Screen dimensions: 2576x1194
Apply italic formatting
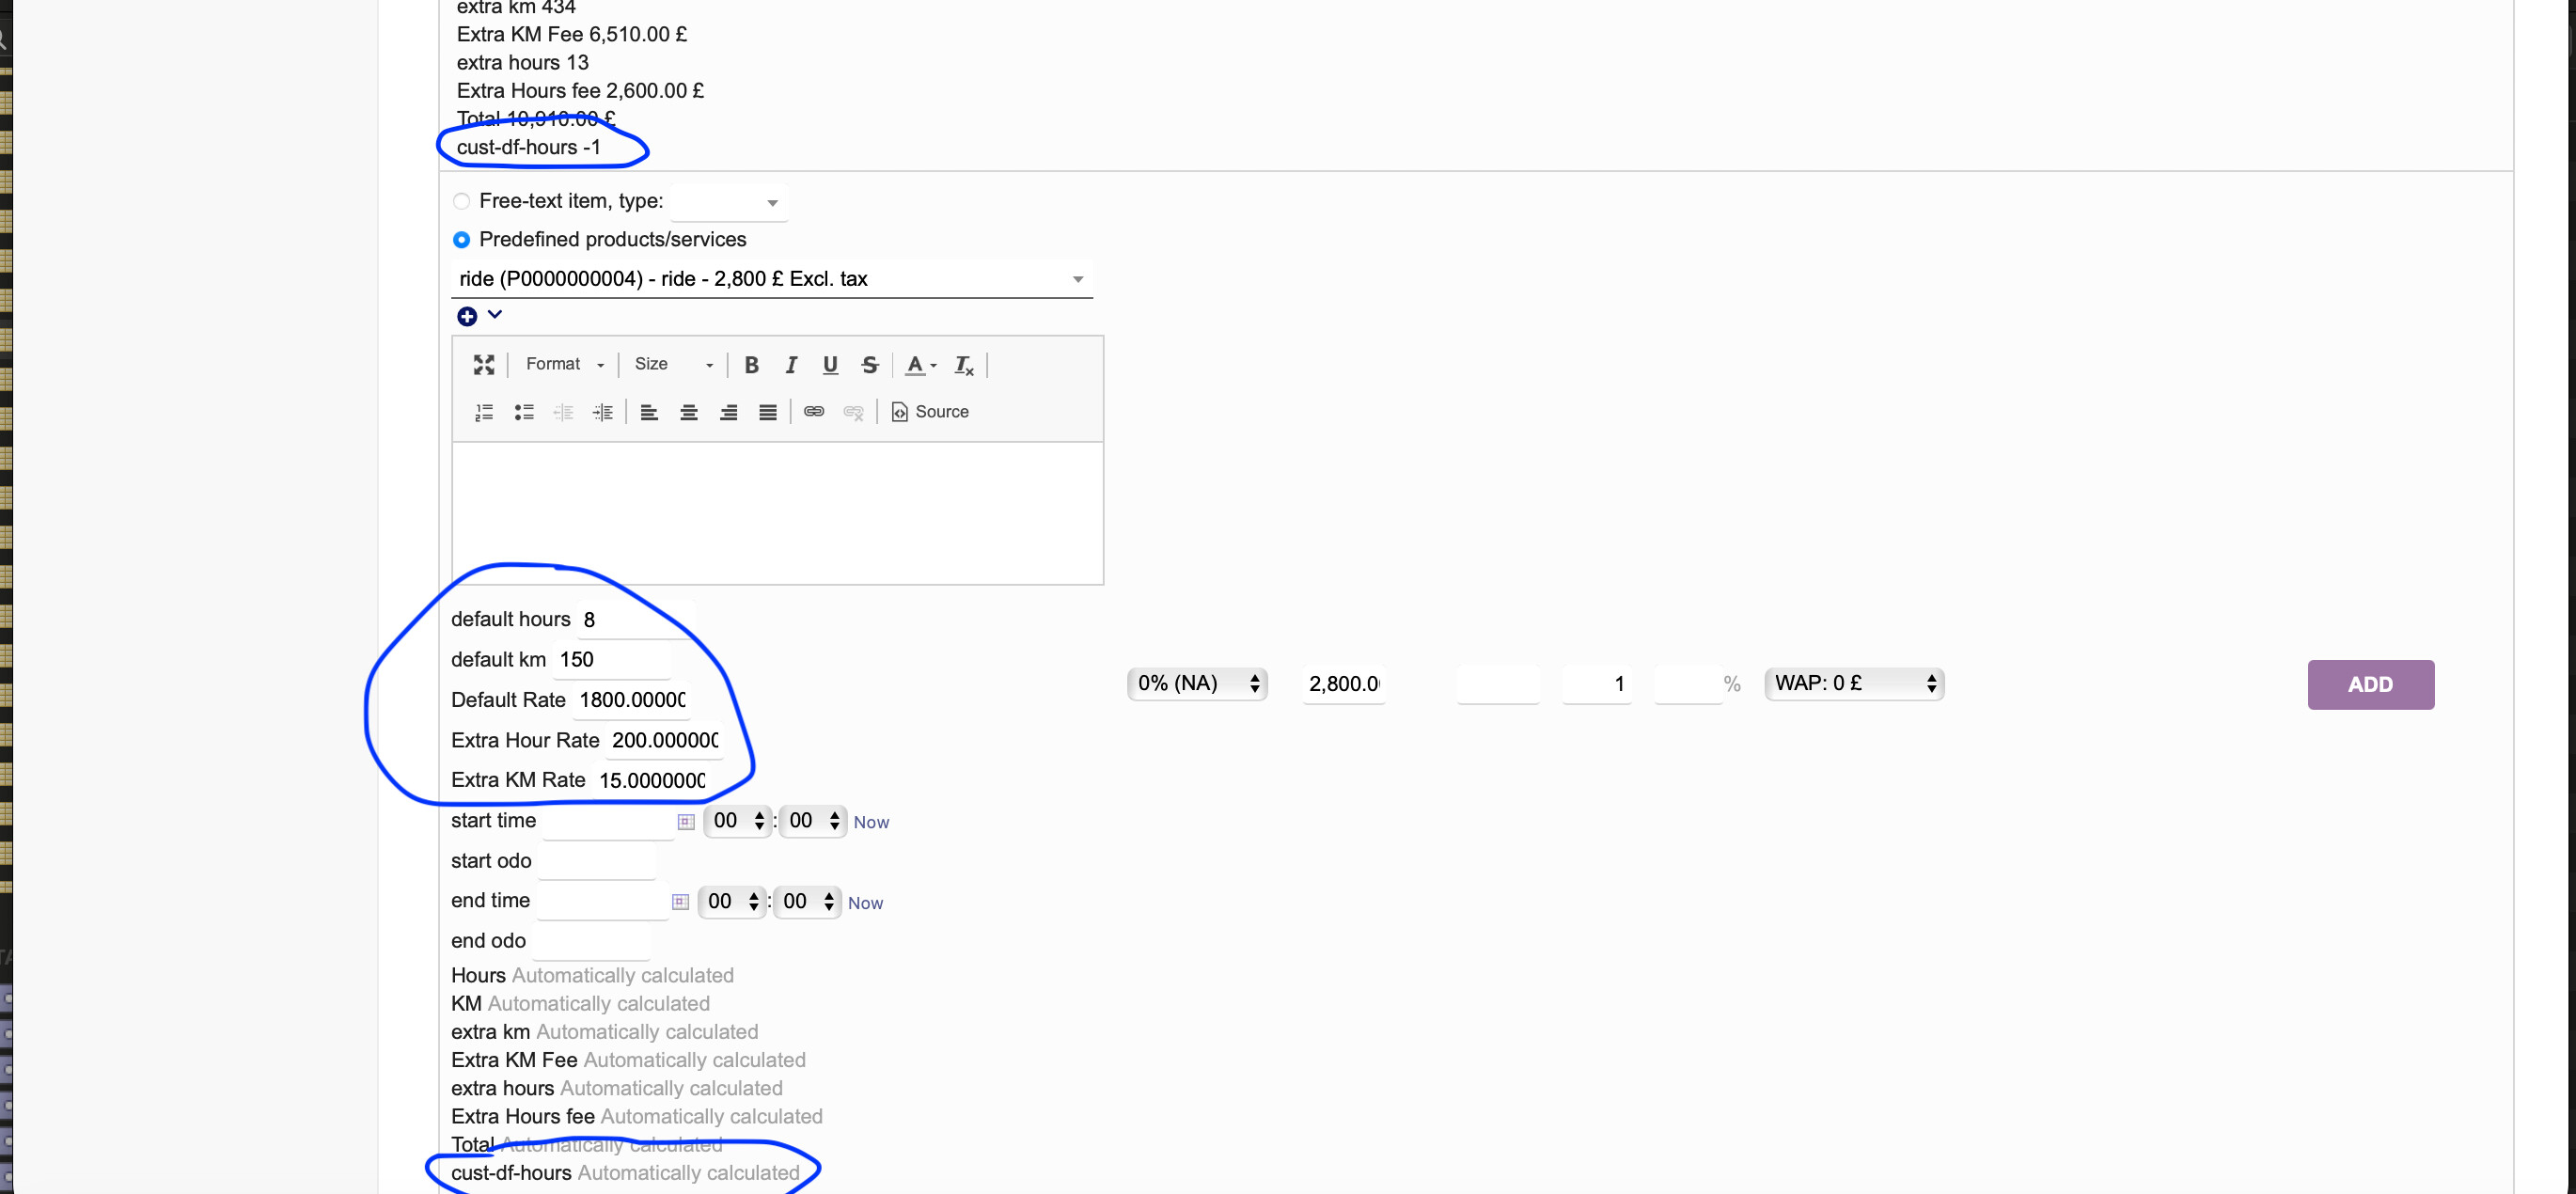pos(791,365)
